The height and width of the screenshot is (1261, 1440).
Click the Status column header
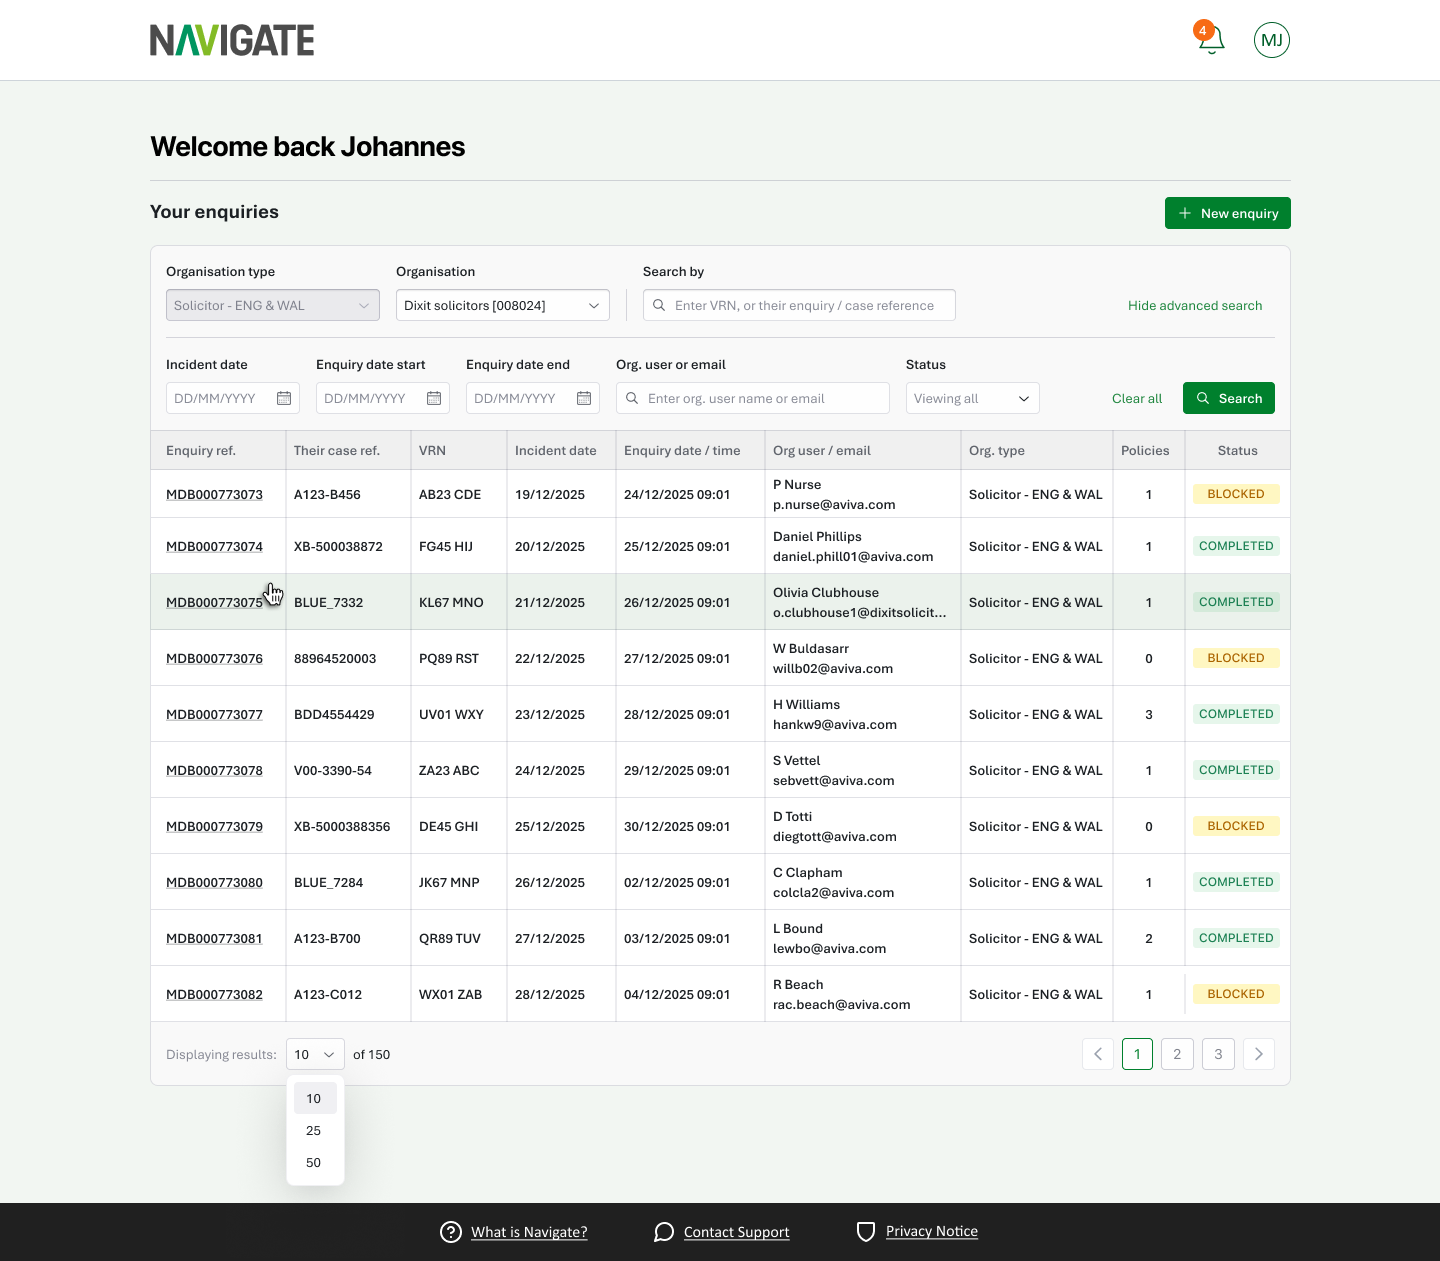[x=1238, y=450]
